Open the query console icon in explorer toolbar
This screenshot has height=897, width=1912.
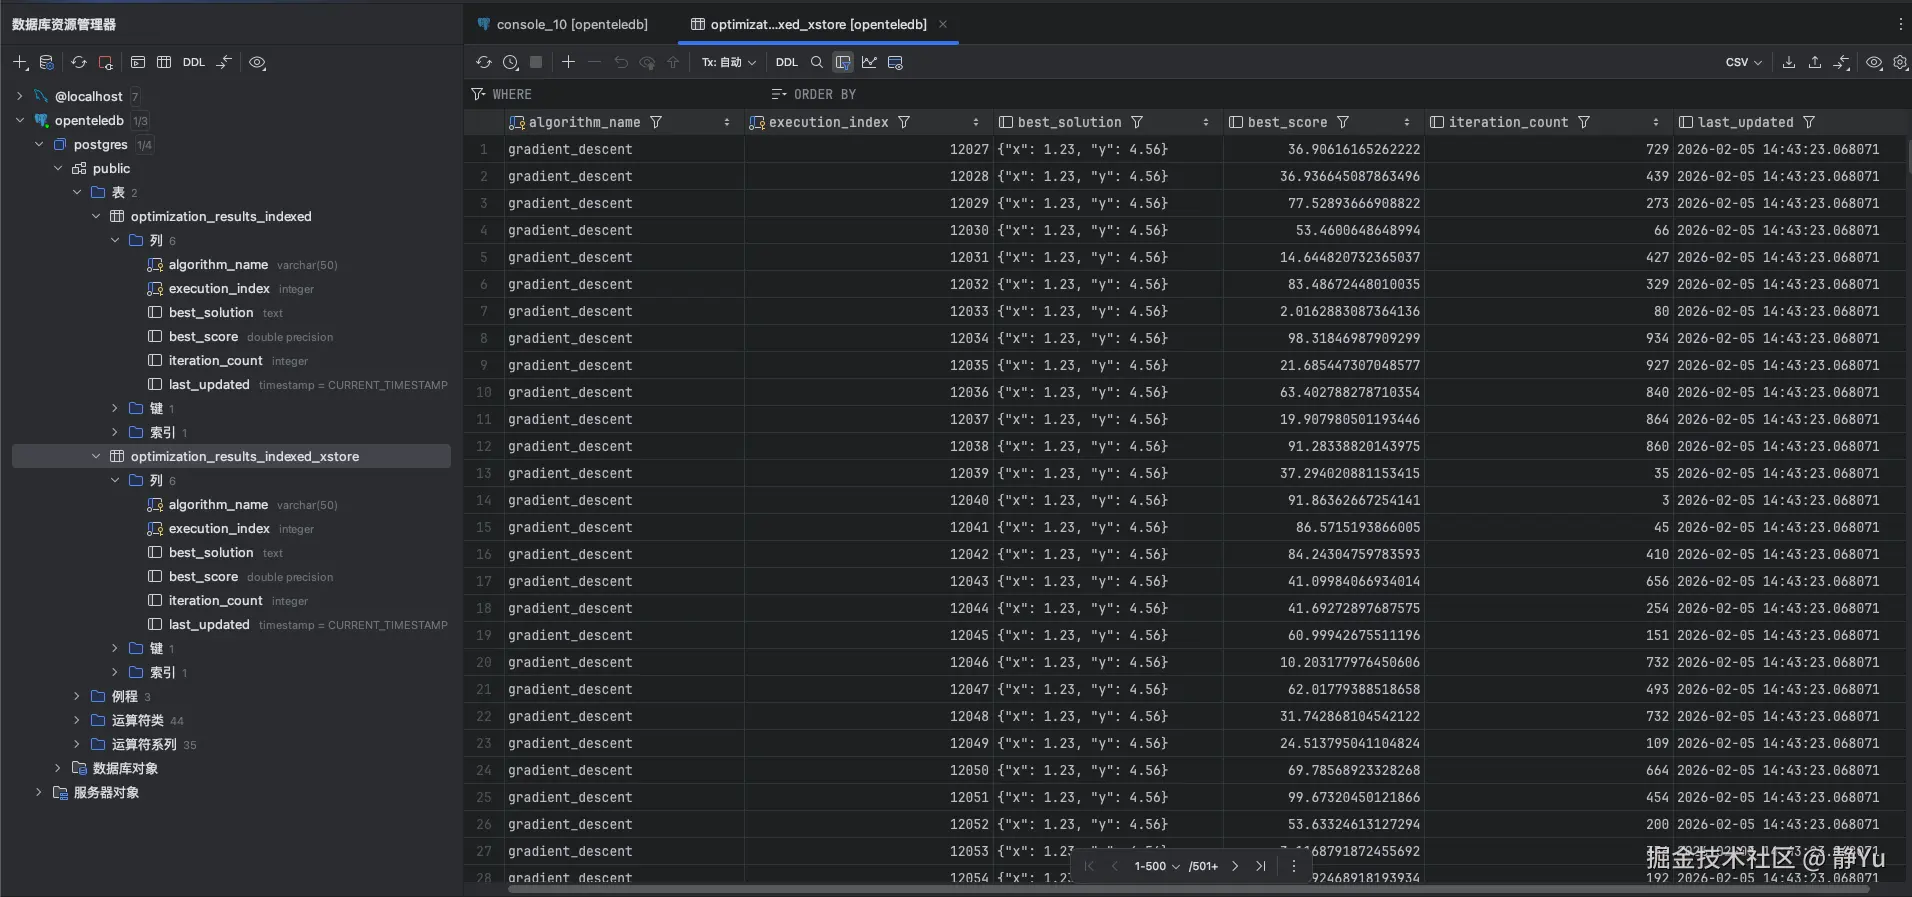pos(138,62)
